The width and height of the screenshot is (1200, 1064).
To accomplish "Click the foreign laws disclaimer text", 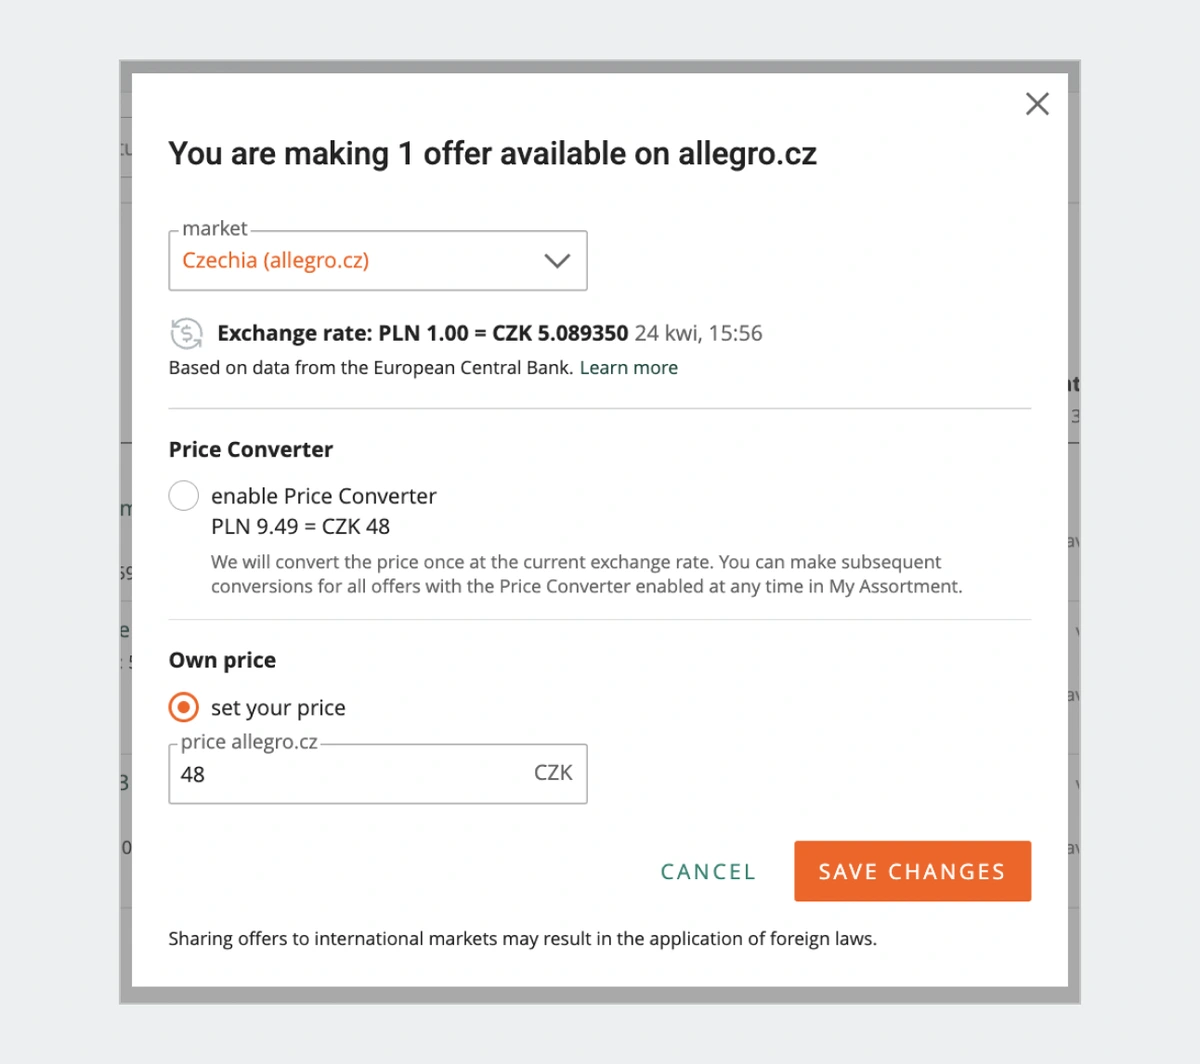I will pyautogui.click(x=523, y=939).
